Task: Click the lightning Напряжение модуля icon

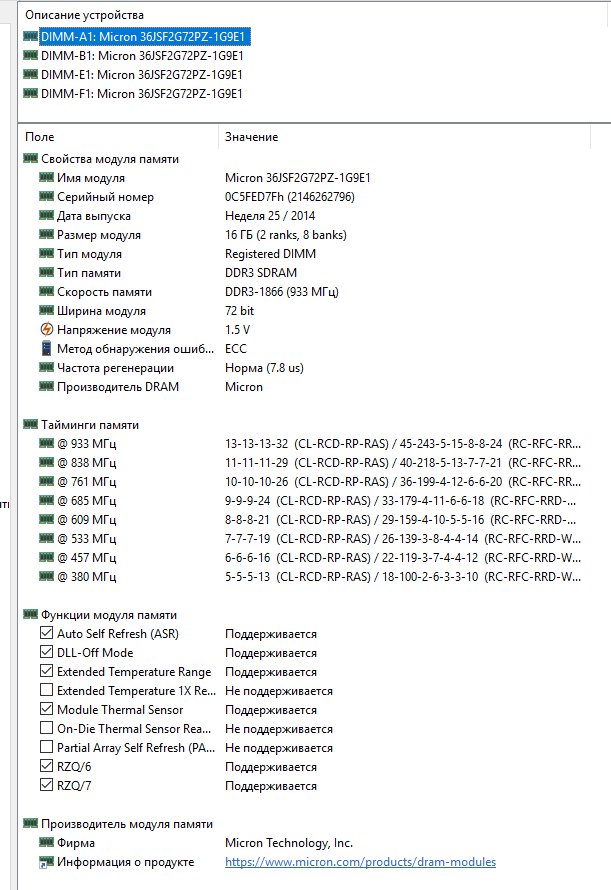Action: click(x=47, y=329)
